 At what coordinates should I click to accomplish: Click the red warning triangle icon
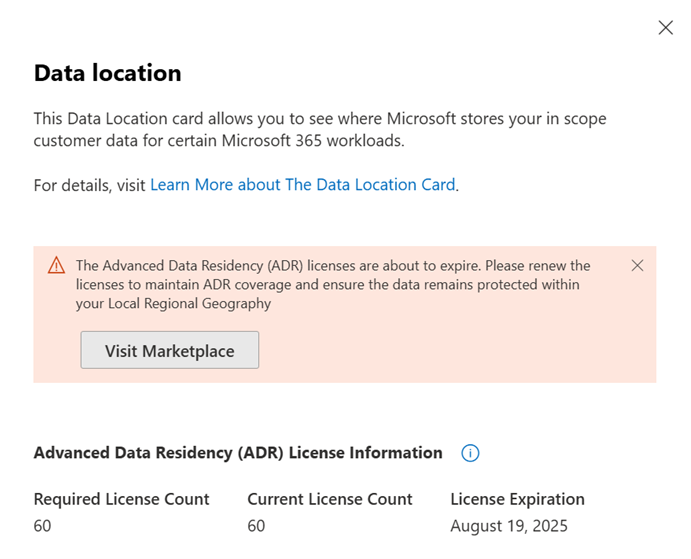click(x=56, y=266)
